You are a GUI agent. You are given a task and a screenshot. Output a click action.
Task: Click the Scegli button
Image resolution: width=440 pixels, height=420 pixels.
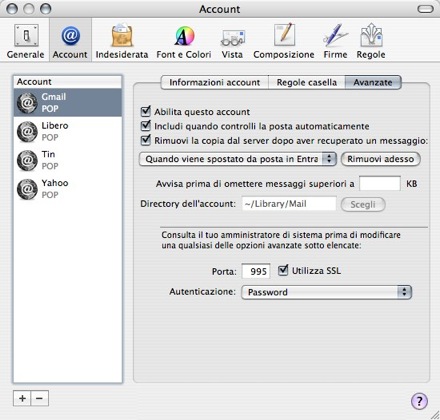coord(363,204)
